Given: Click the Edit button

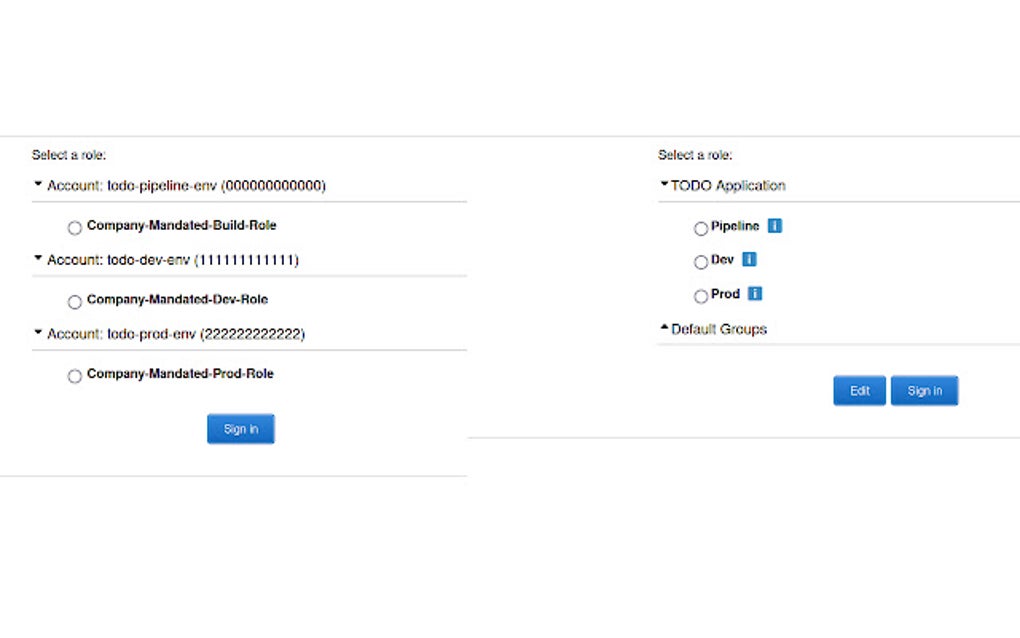Looking at the screenshot, I should point(859,390).
